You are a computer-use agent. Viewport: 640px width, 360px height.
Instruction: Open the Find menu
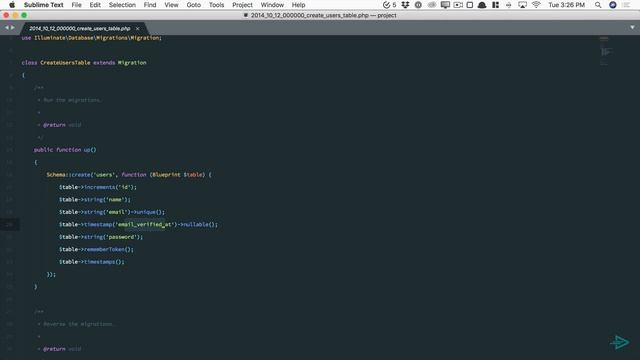[x=150, y=5]
